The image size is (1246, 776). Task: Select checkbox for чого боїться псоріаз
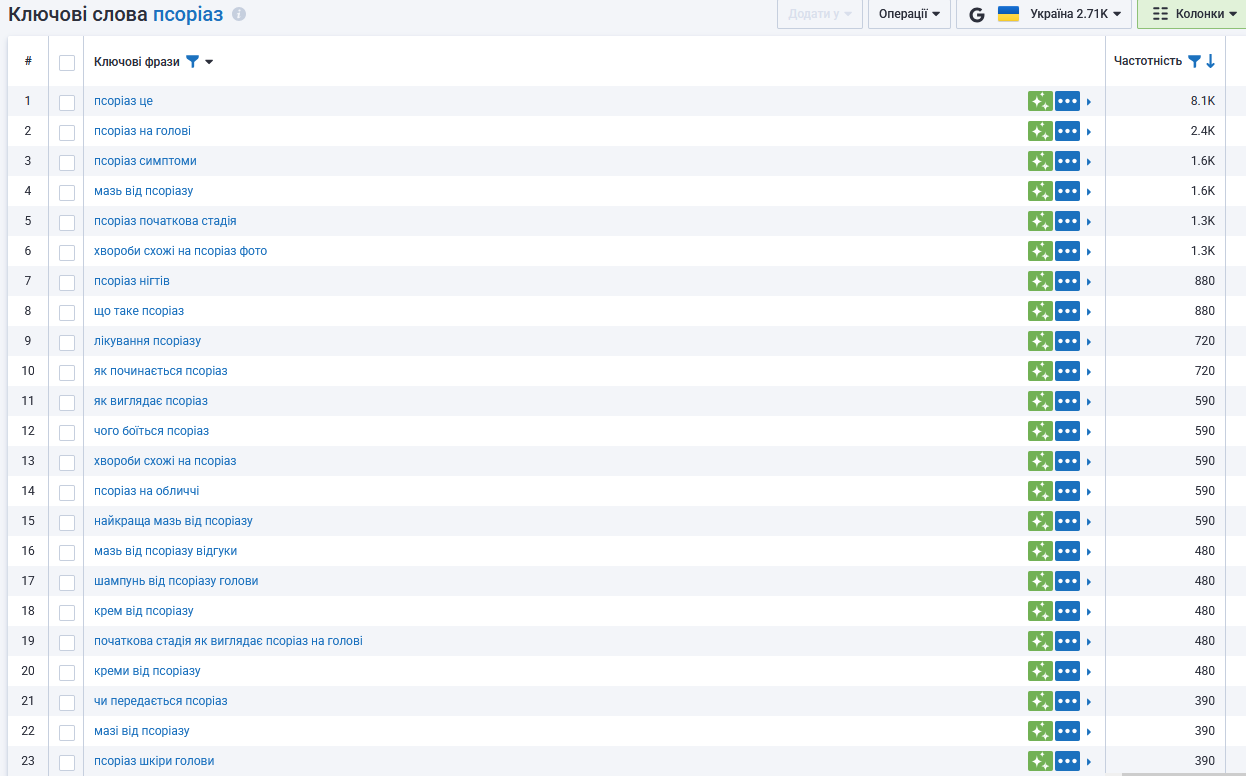[67, 432]
